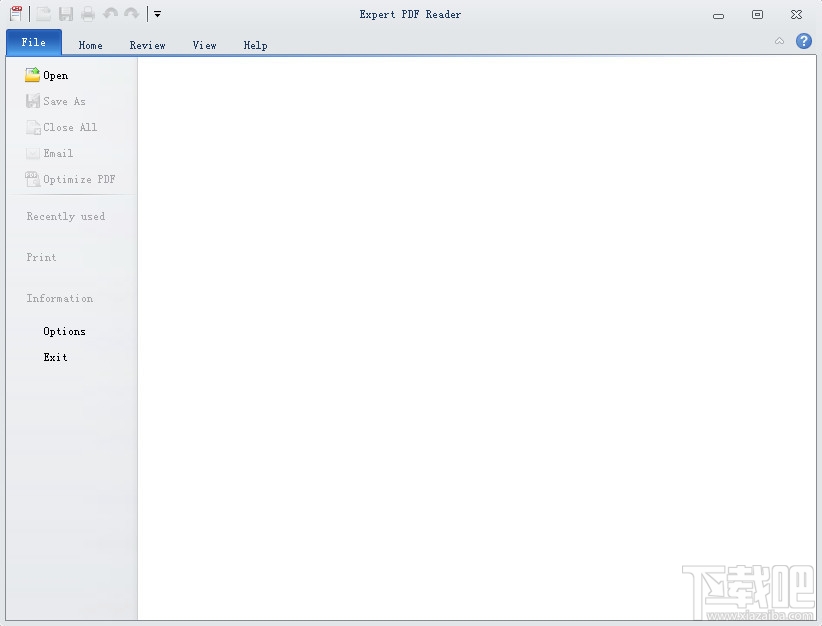Image resolution: width=822 pixels, height=626 pixels.
Task: Click the Undo arrow icon
Action: (x=112, y=13)
